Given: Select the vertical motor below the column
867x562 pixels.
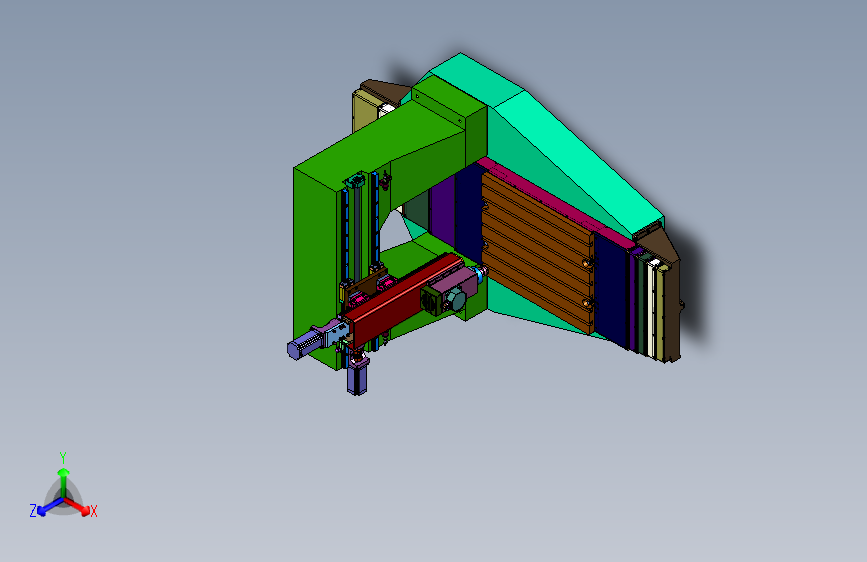Looking at the screenshot, I should click(x=357, y=377).
